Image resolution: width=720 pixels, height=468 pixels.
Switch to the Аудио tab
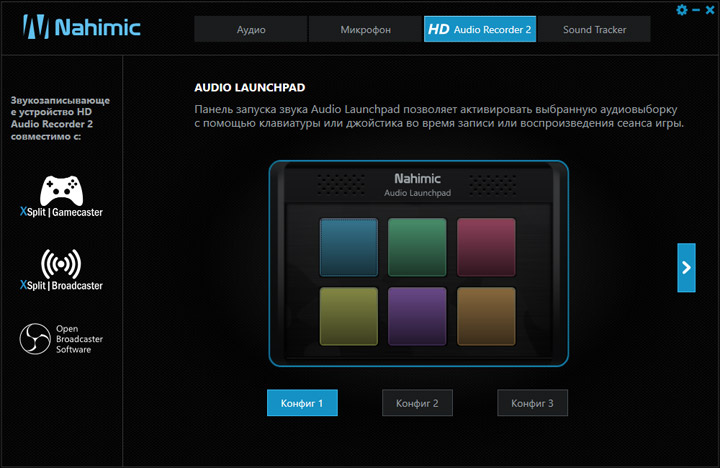pos(251,29)
